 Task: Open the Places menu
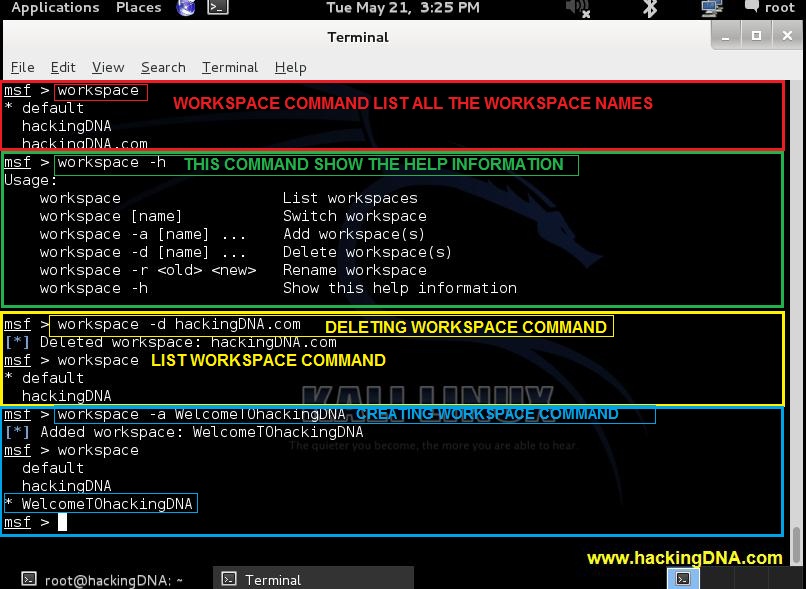click(x=137, y=8)
